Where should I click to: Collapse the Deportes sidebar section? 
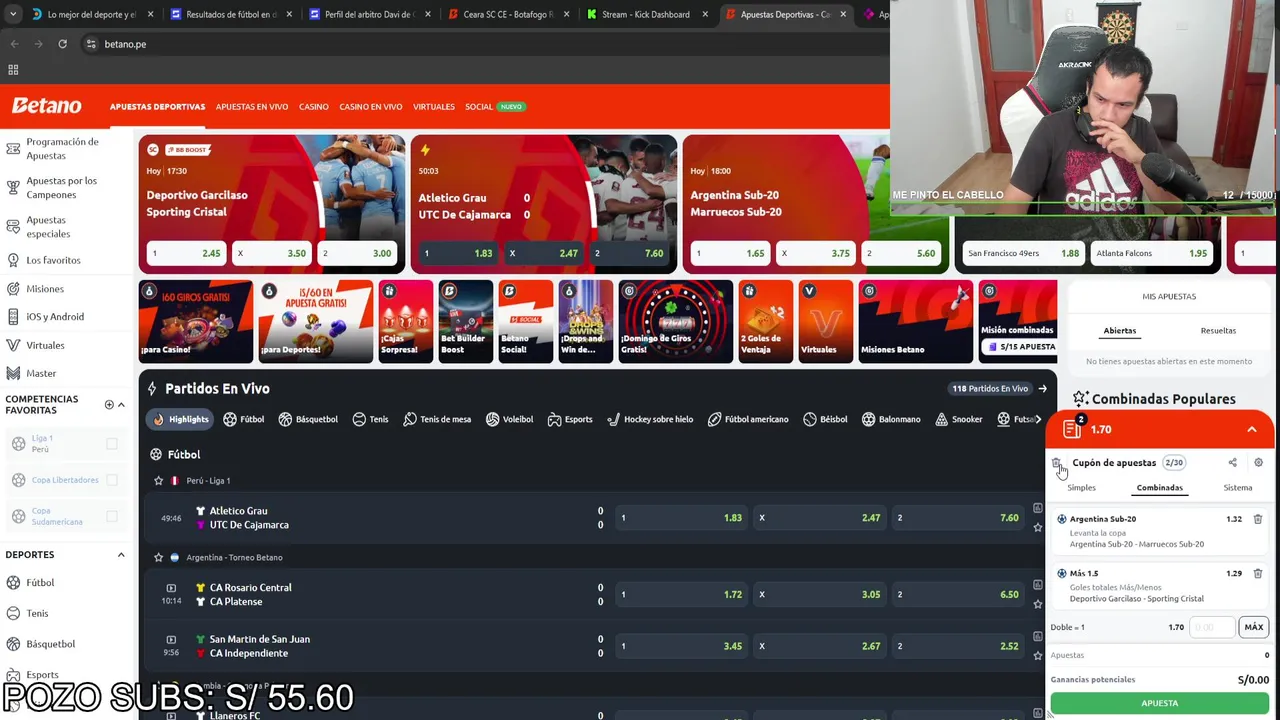121,555
